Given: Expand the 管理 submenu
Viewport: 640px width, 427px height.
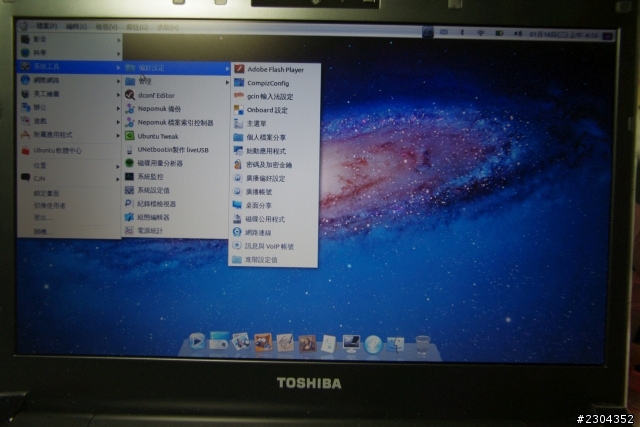Looking at the screenshot, I should point(176,82).
